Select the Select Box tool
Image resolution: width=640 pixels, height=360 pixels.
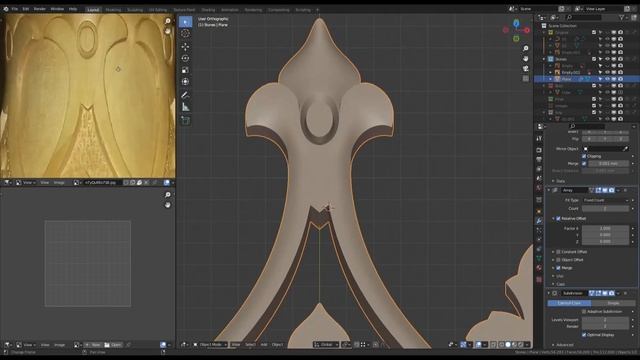185,22
